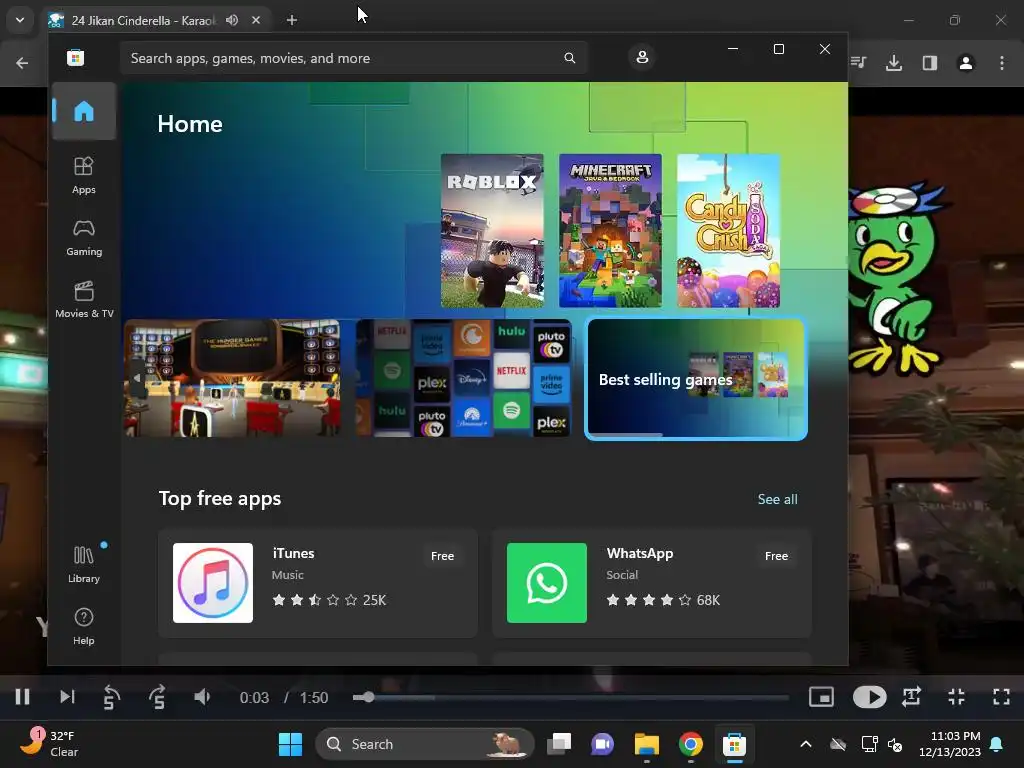Click the search magnifier icon in Store
The height and width of the screenshot is (768, 1024).
point(569,58)
